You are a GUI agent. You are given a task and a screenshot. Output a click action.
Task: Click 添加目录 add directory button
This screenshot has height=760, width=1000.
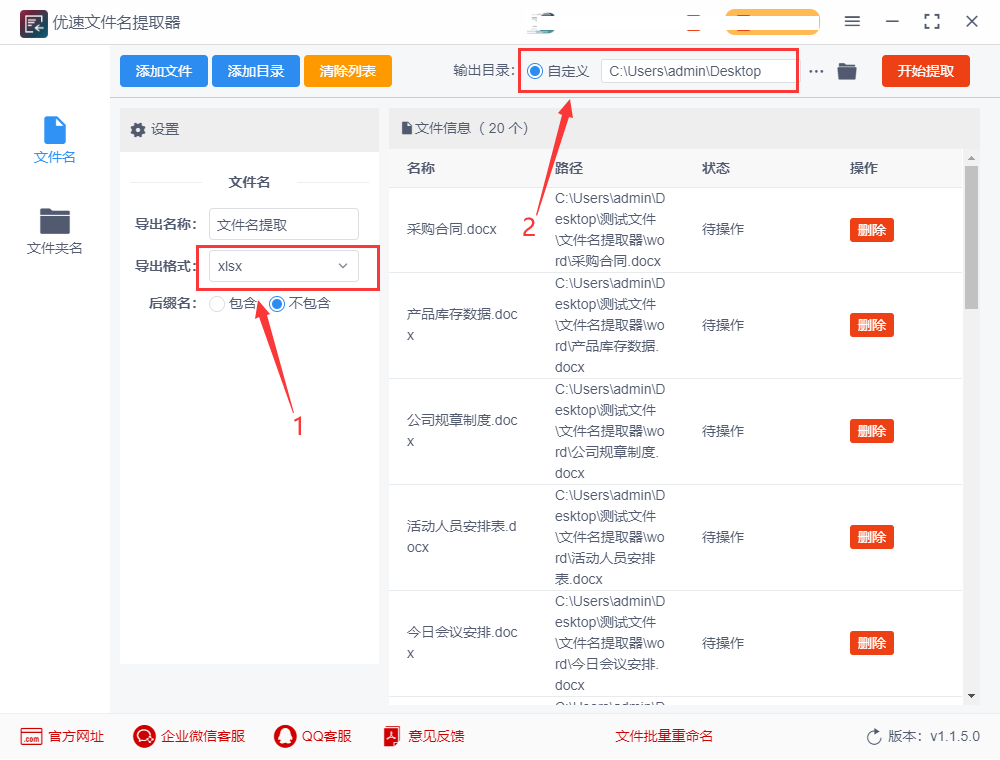click(x=256, y=71)
